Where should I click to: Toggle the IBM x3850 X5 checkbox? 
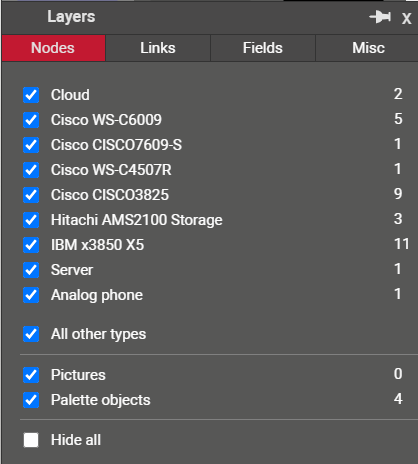(x=31, y=245)
